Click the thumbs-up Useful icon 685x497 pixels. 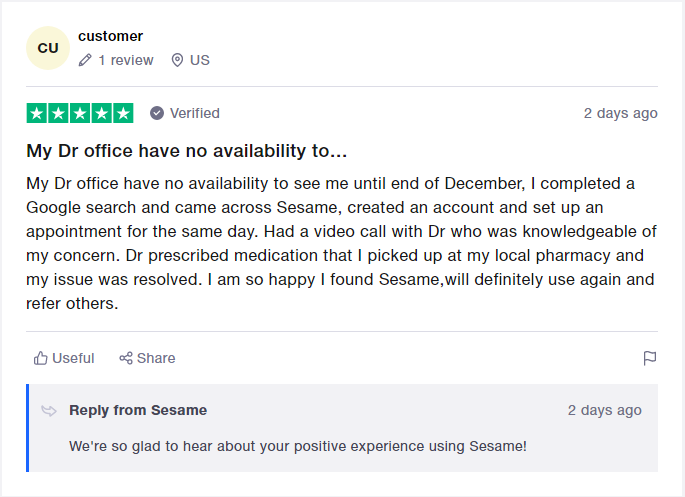coord(41,358)
